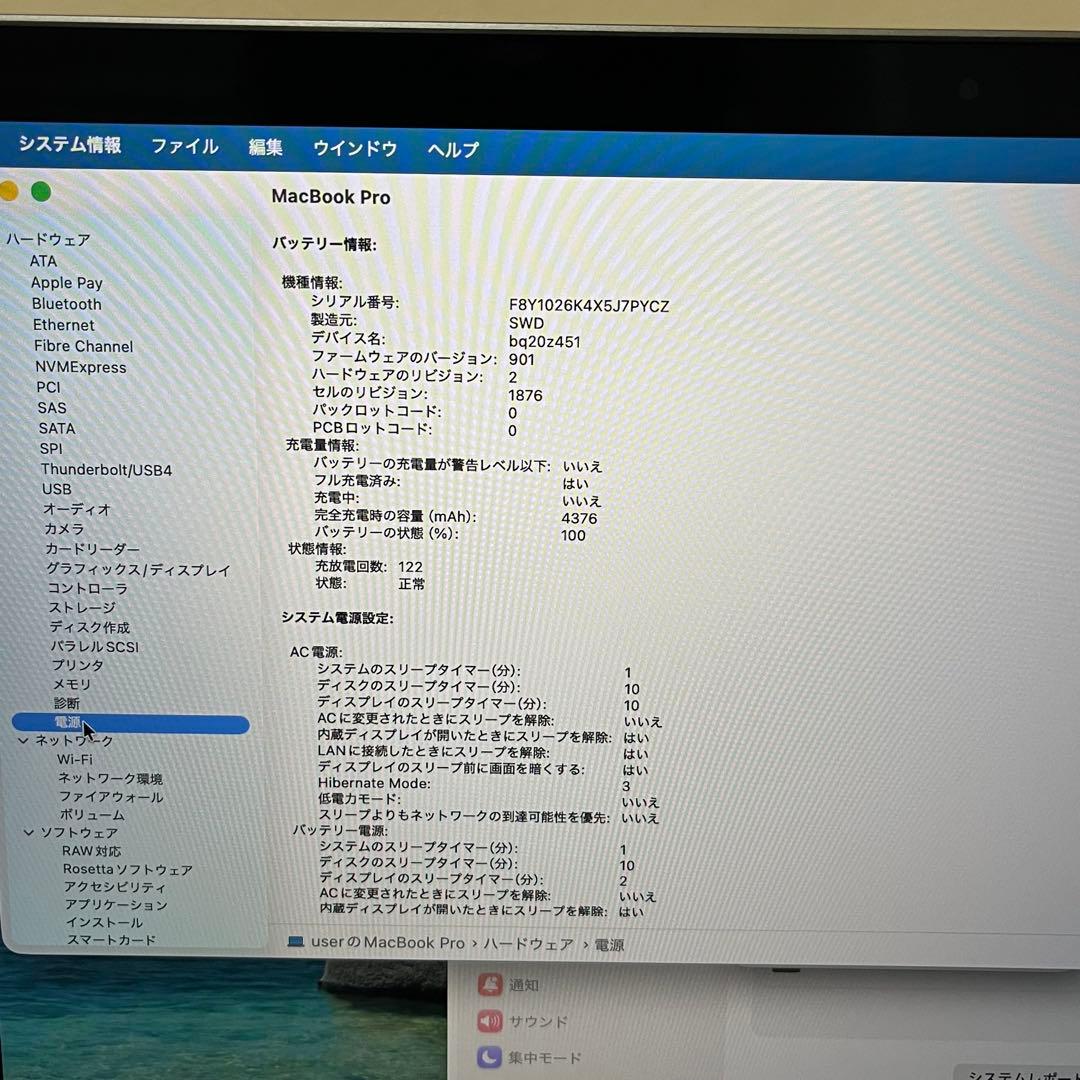The width and height of the screenshot is (1080, 1080).
Task: Select PCI in the sidebar
Action: coord(48,387)
